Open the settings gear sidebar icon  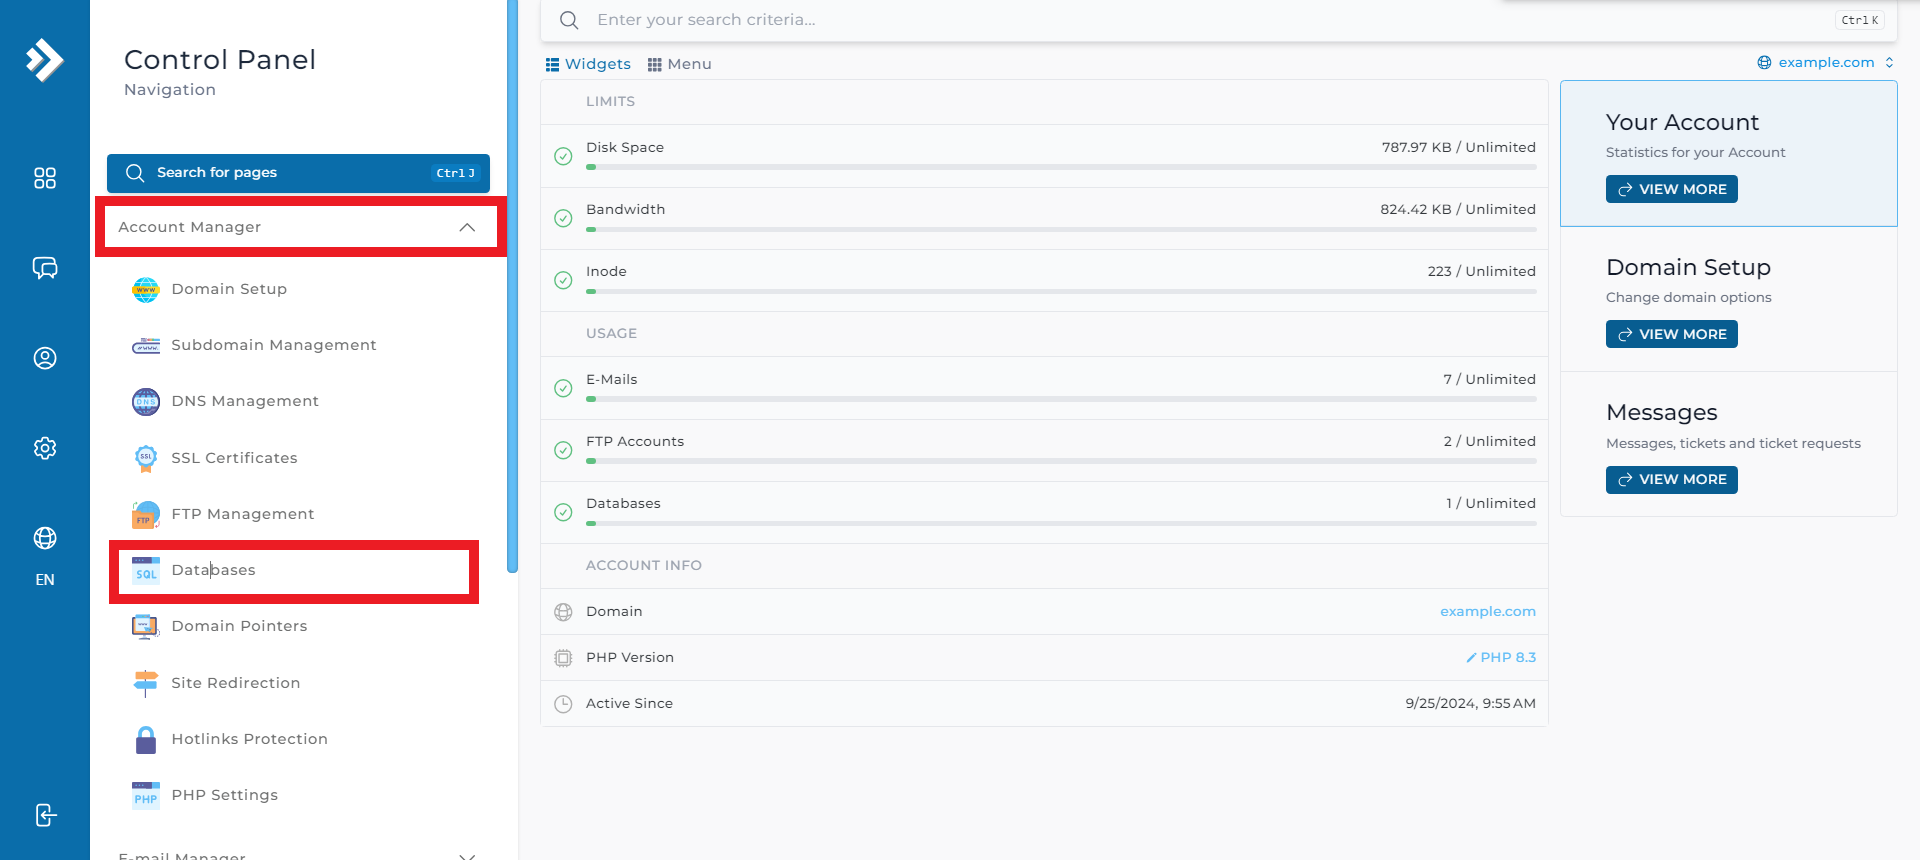45,448
